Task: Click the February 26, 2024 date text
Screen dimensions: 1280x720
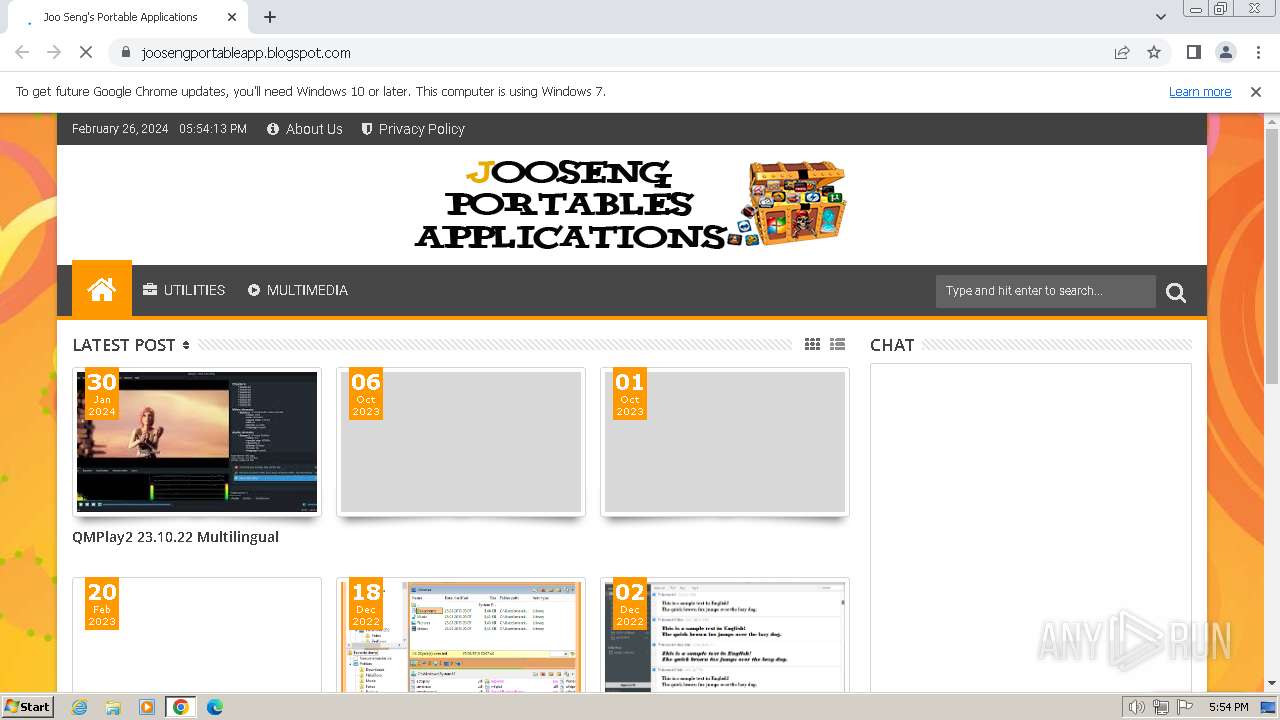Action: [x=120, y=129]
